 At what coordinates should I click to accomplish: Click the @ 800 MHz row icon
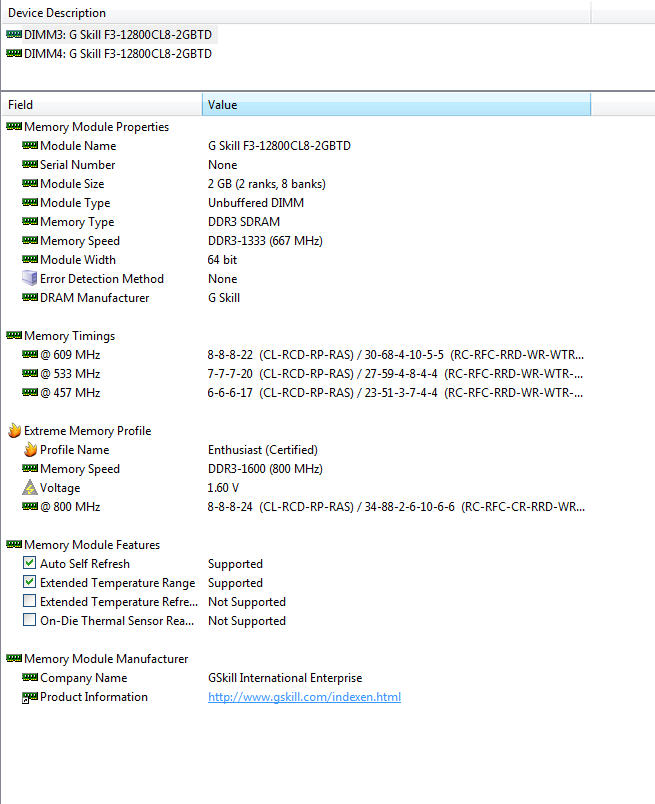click(x=30, y=507)
